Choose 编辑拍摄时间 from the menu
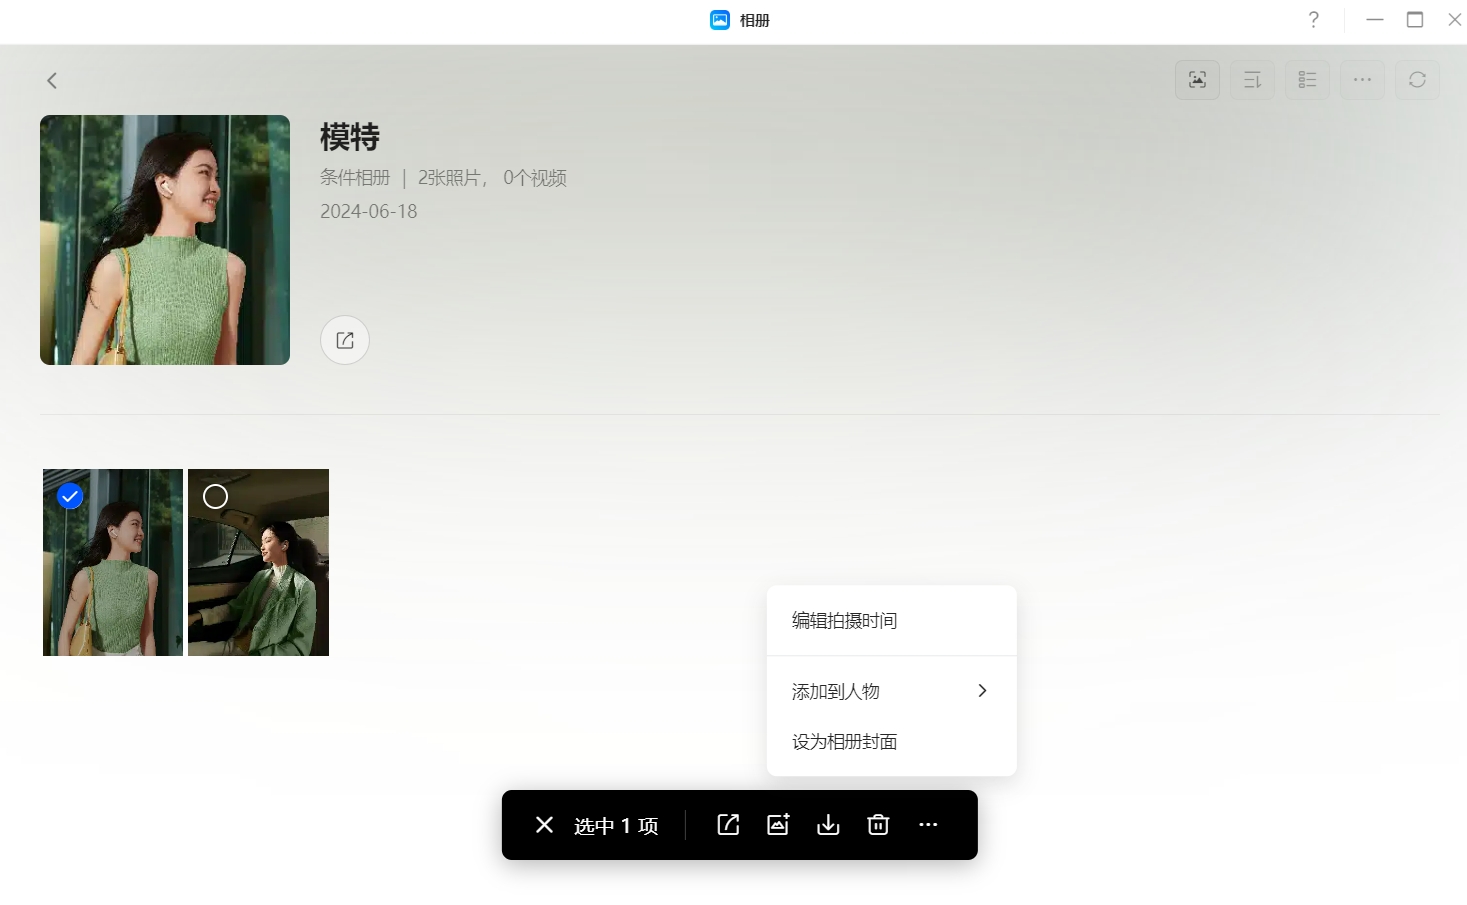 pos(844,621)
